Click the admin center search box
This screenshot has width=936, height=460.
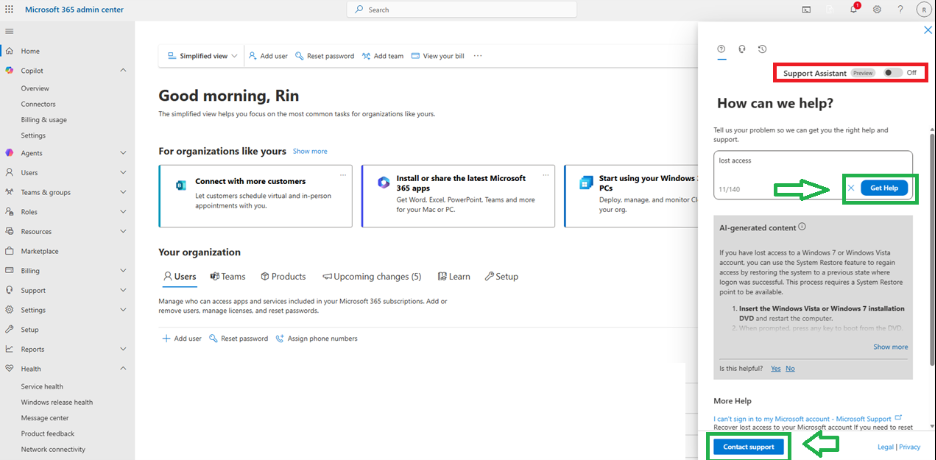(x=462, y=10)
